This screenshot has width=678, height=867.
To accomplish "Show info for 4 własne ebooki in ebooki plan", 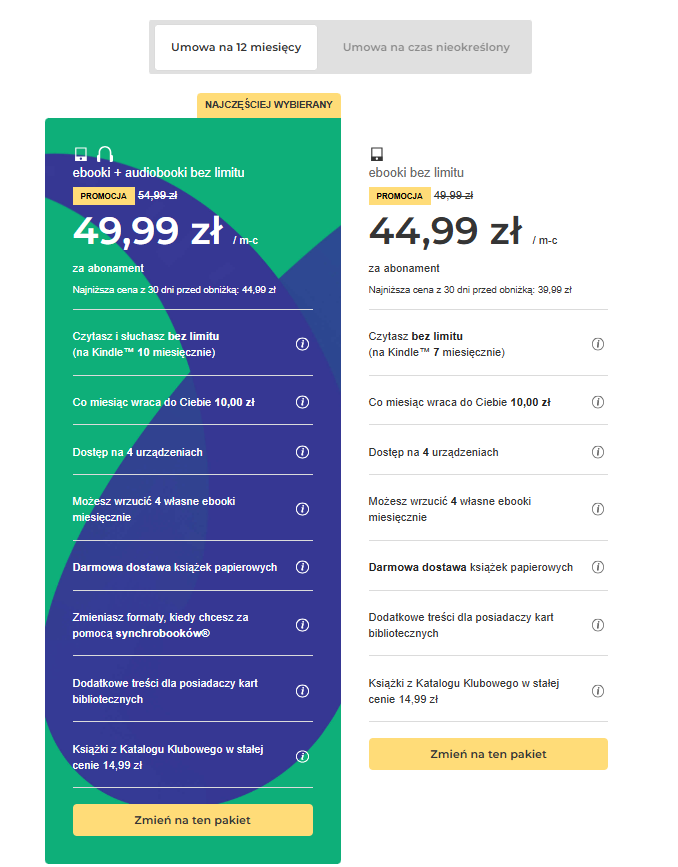I will [598, 509].
